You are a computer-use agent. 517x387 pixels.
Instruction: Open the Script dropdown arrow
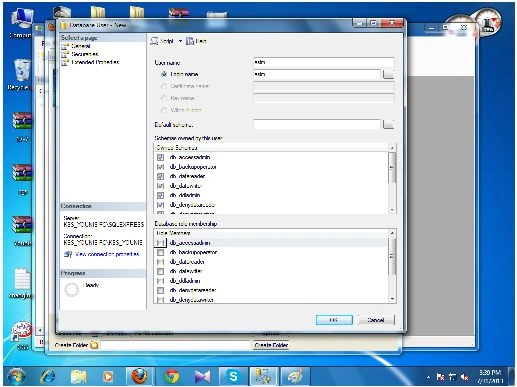180,41
